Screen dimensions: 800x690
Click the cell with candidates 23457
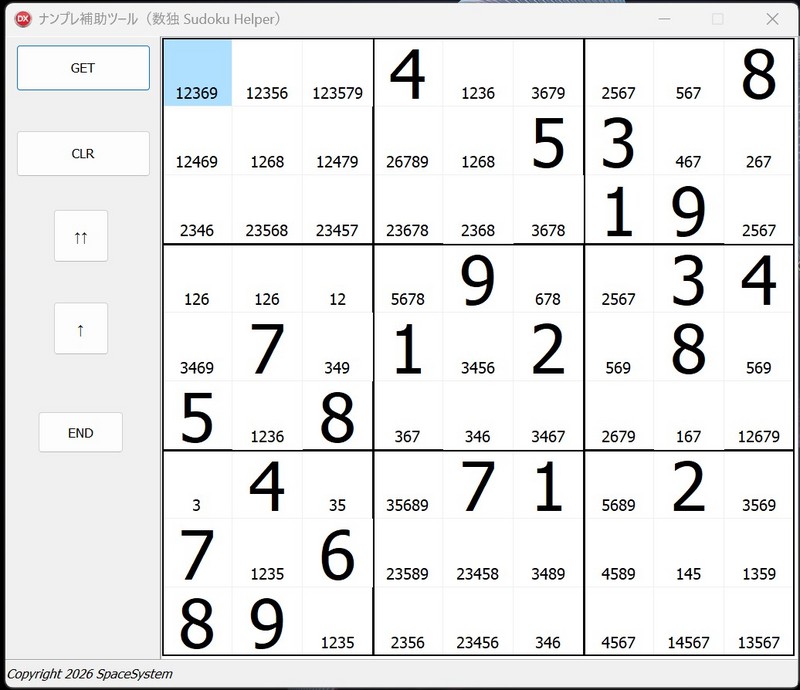coord(337,210)
